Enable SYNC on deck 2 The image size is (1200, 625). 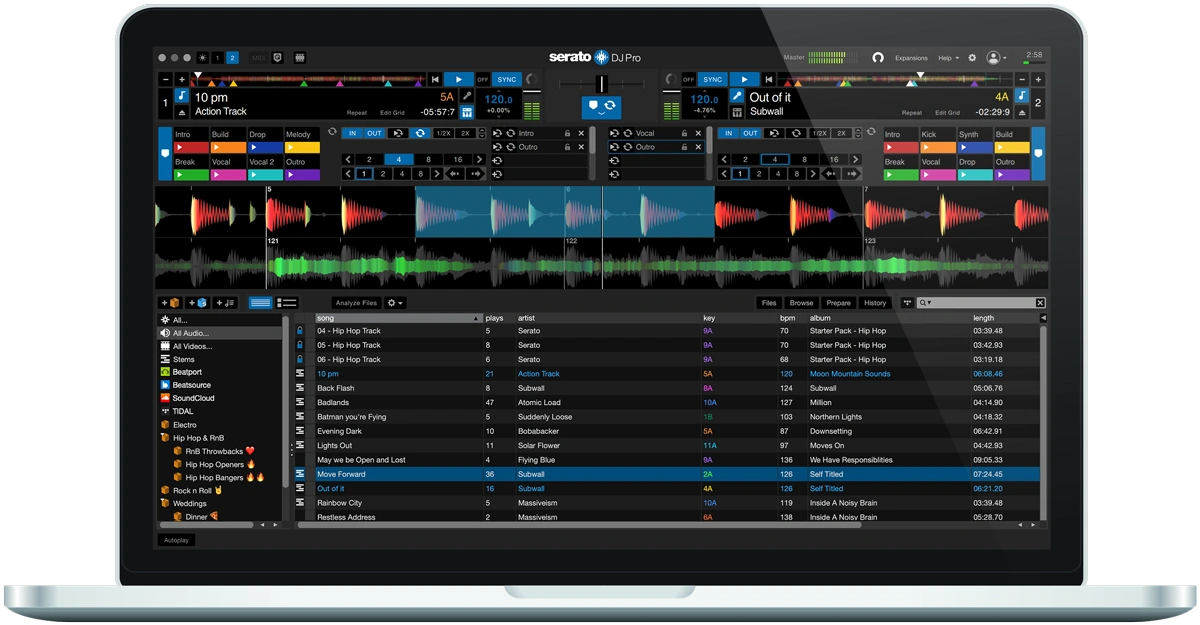(x=712, y=79)
